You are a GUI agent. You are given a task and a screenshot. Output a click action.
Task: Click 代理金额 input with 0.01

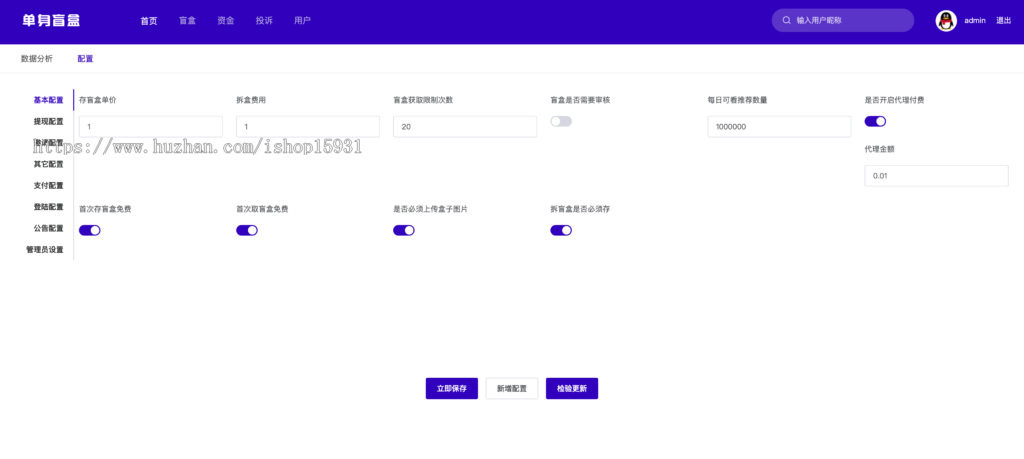(x=936, y=176)
